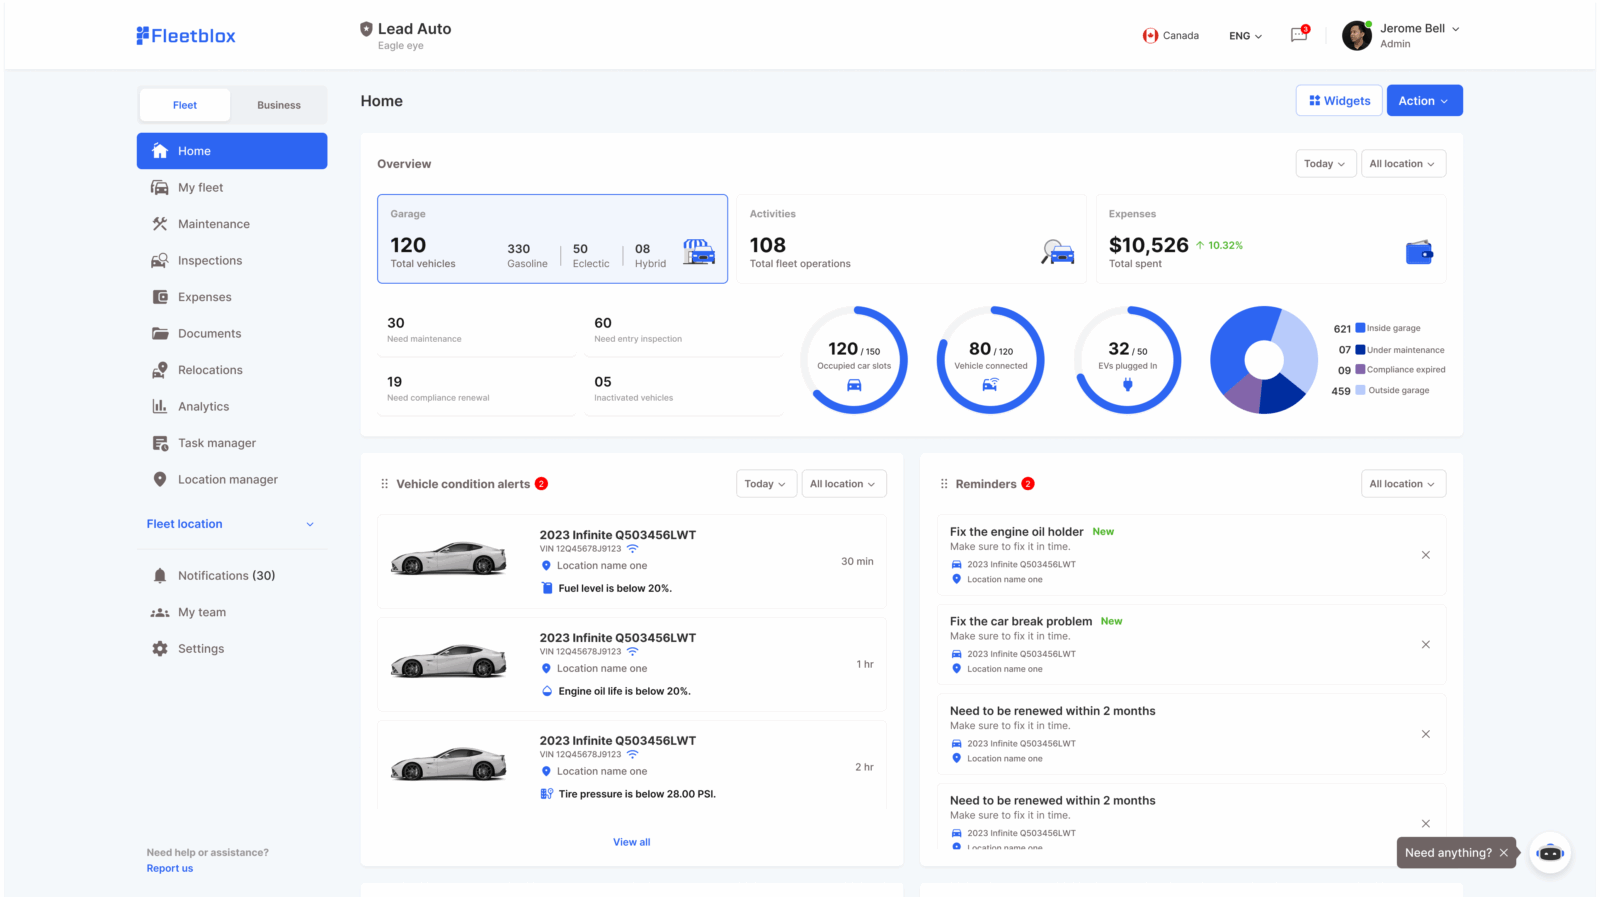1600x897 pixels.
Task: Click the Relocations icon
Action: point(160,370)
